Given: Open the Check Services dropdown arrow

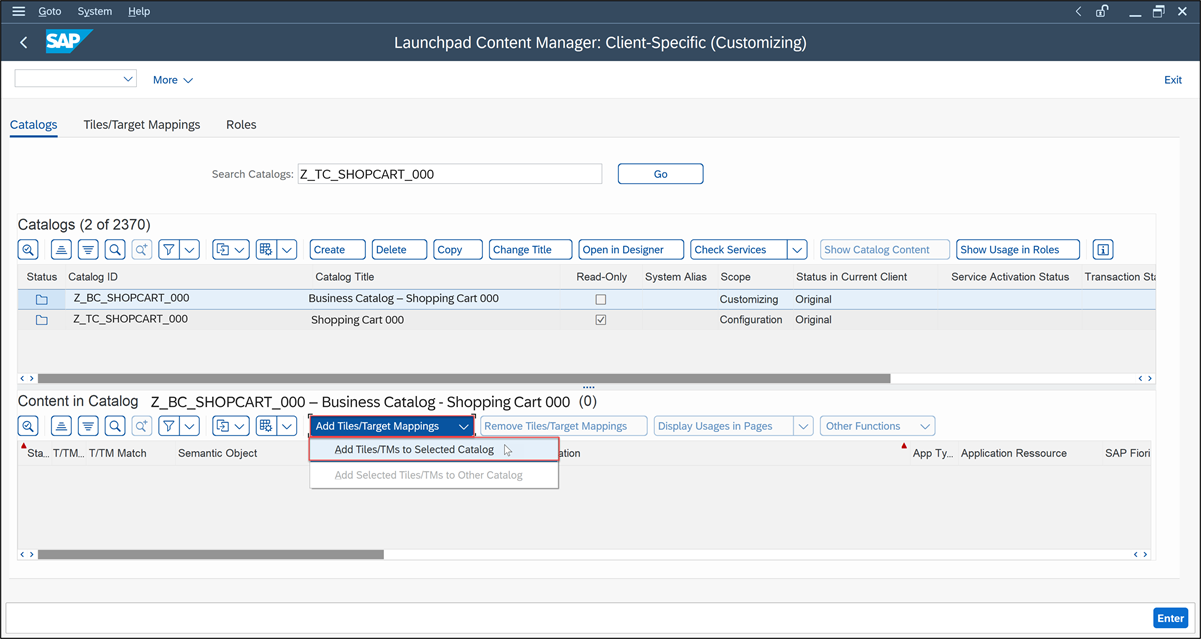Looking at the screenshot, I should coord(797,250).
